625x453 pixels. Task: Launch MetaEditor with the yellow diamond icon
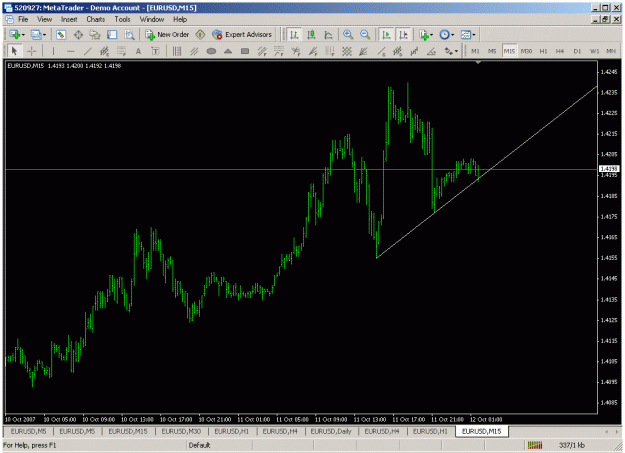(200, 35)
